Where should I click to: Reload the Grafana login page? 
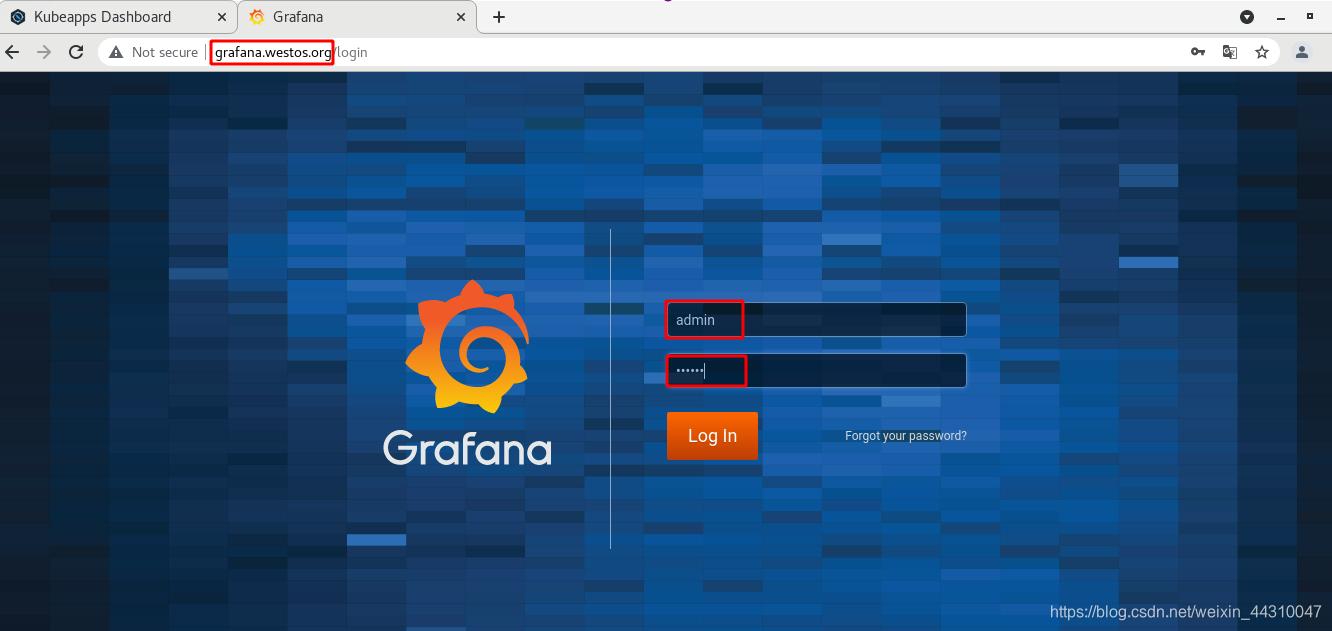pos(76,52)
